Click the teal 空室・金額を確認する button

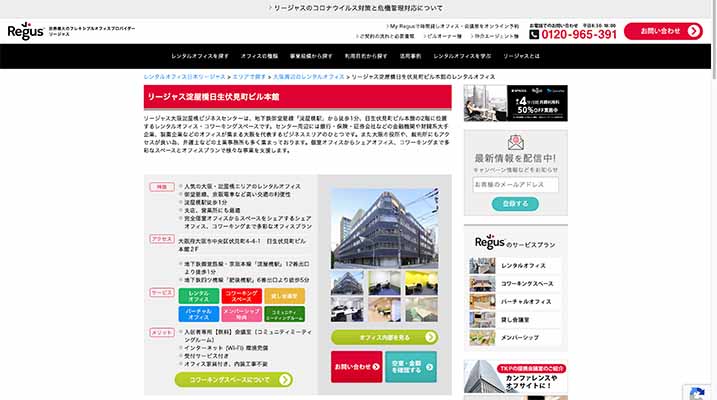click(411, 367)
